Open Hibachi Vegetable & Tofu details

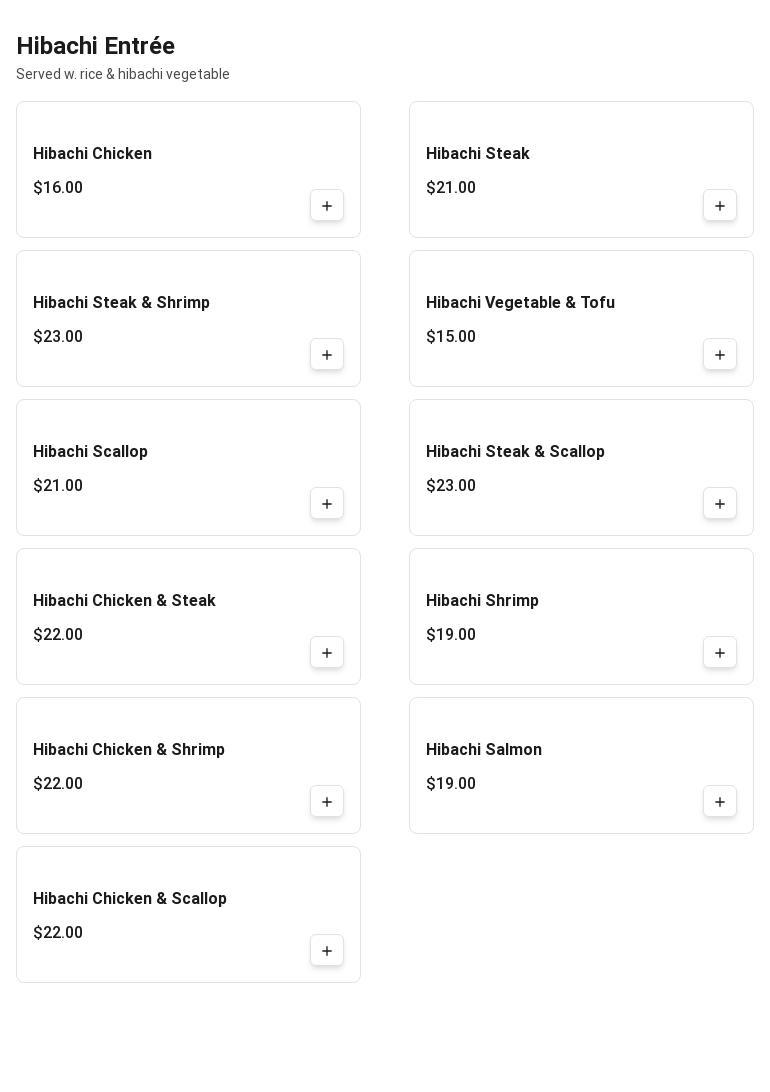coord(520,303)
